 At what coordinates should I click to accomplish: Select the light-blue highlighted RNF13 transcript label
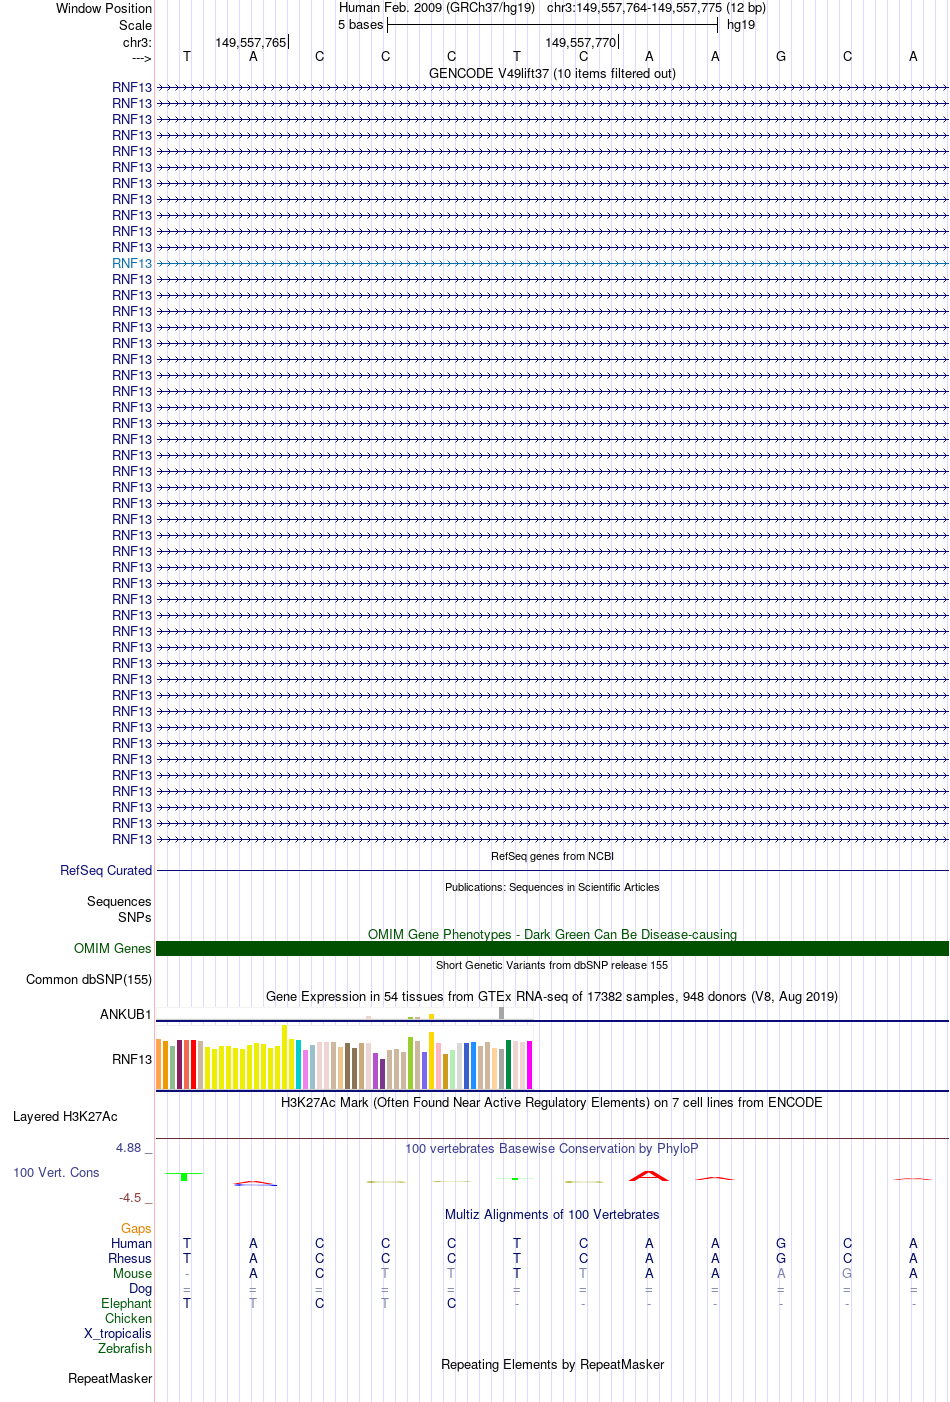tap(132, 263)
